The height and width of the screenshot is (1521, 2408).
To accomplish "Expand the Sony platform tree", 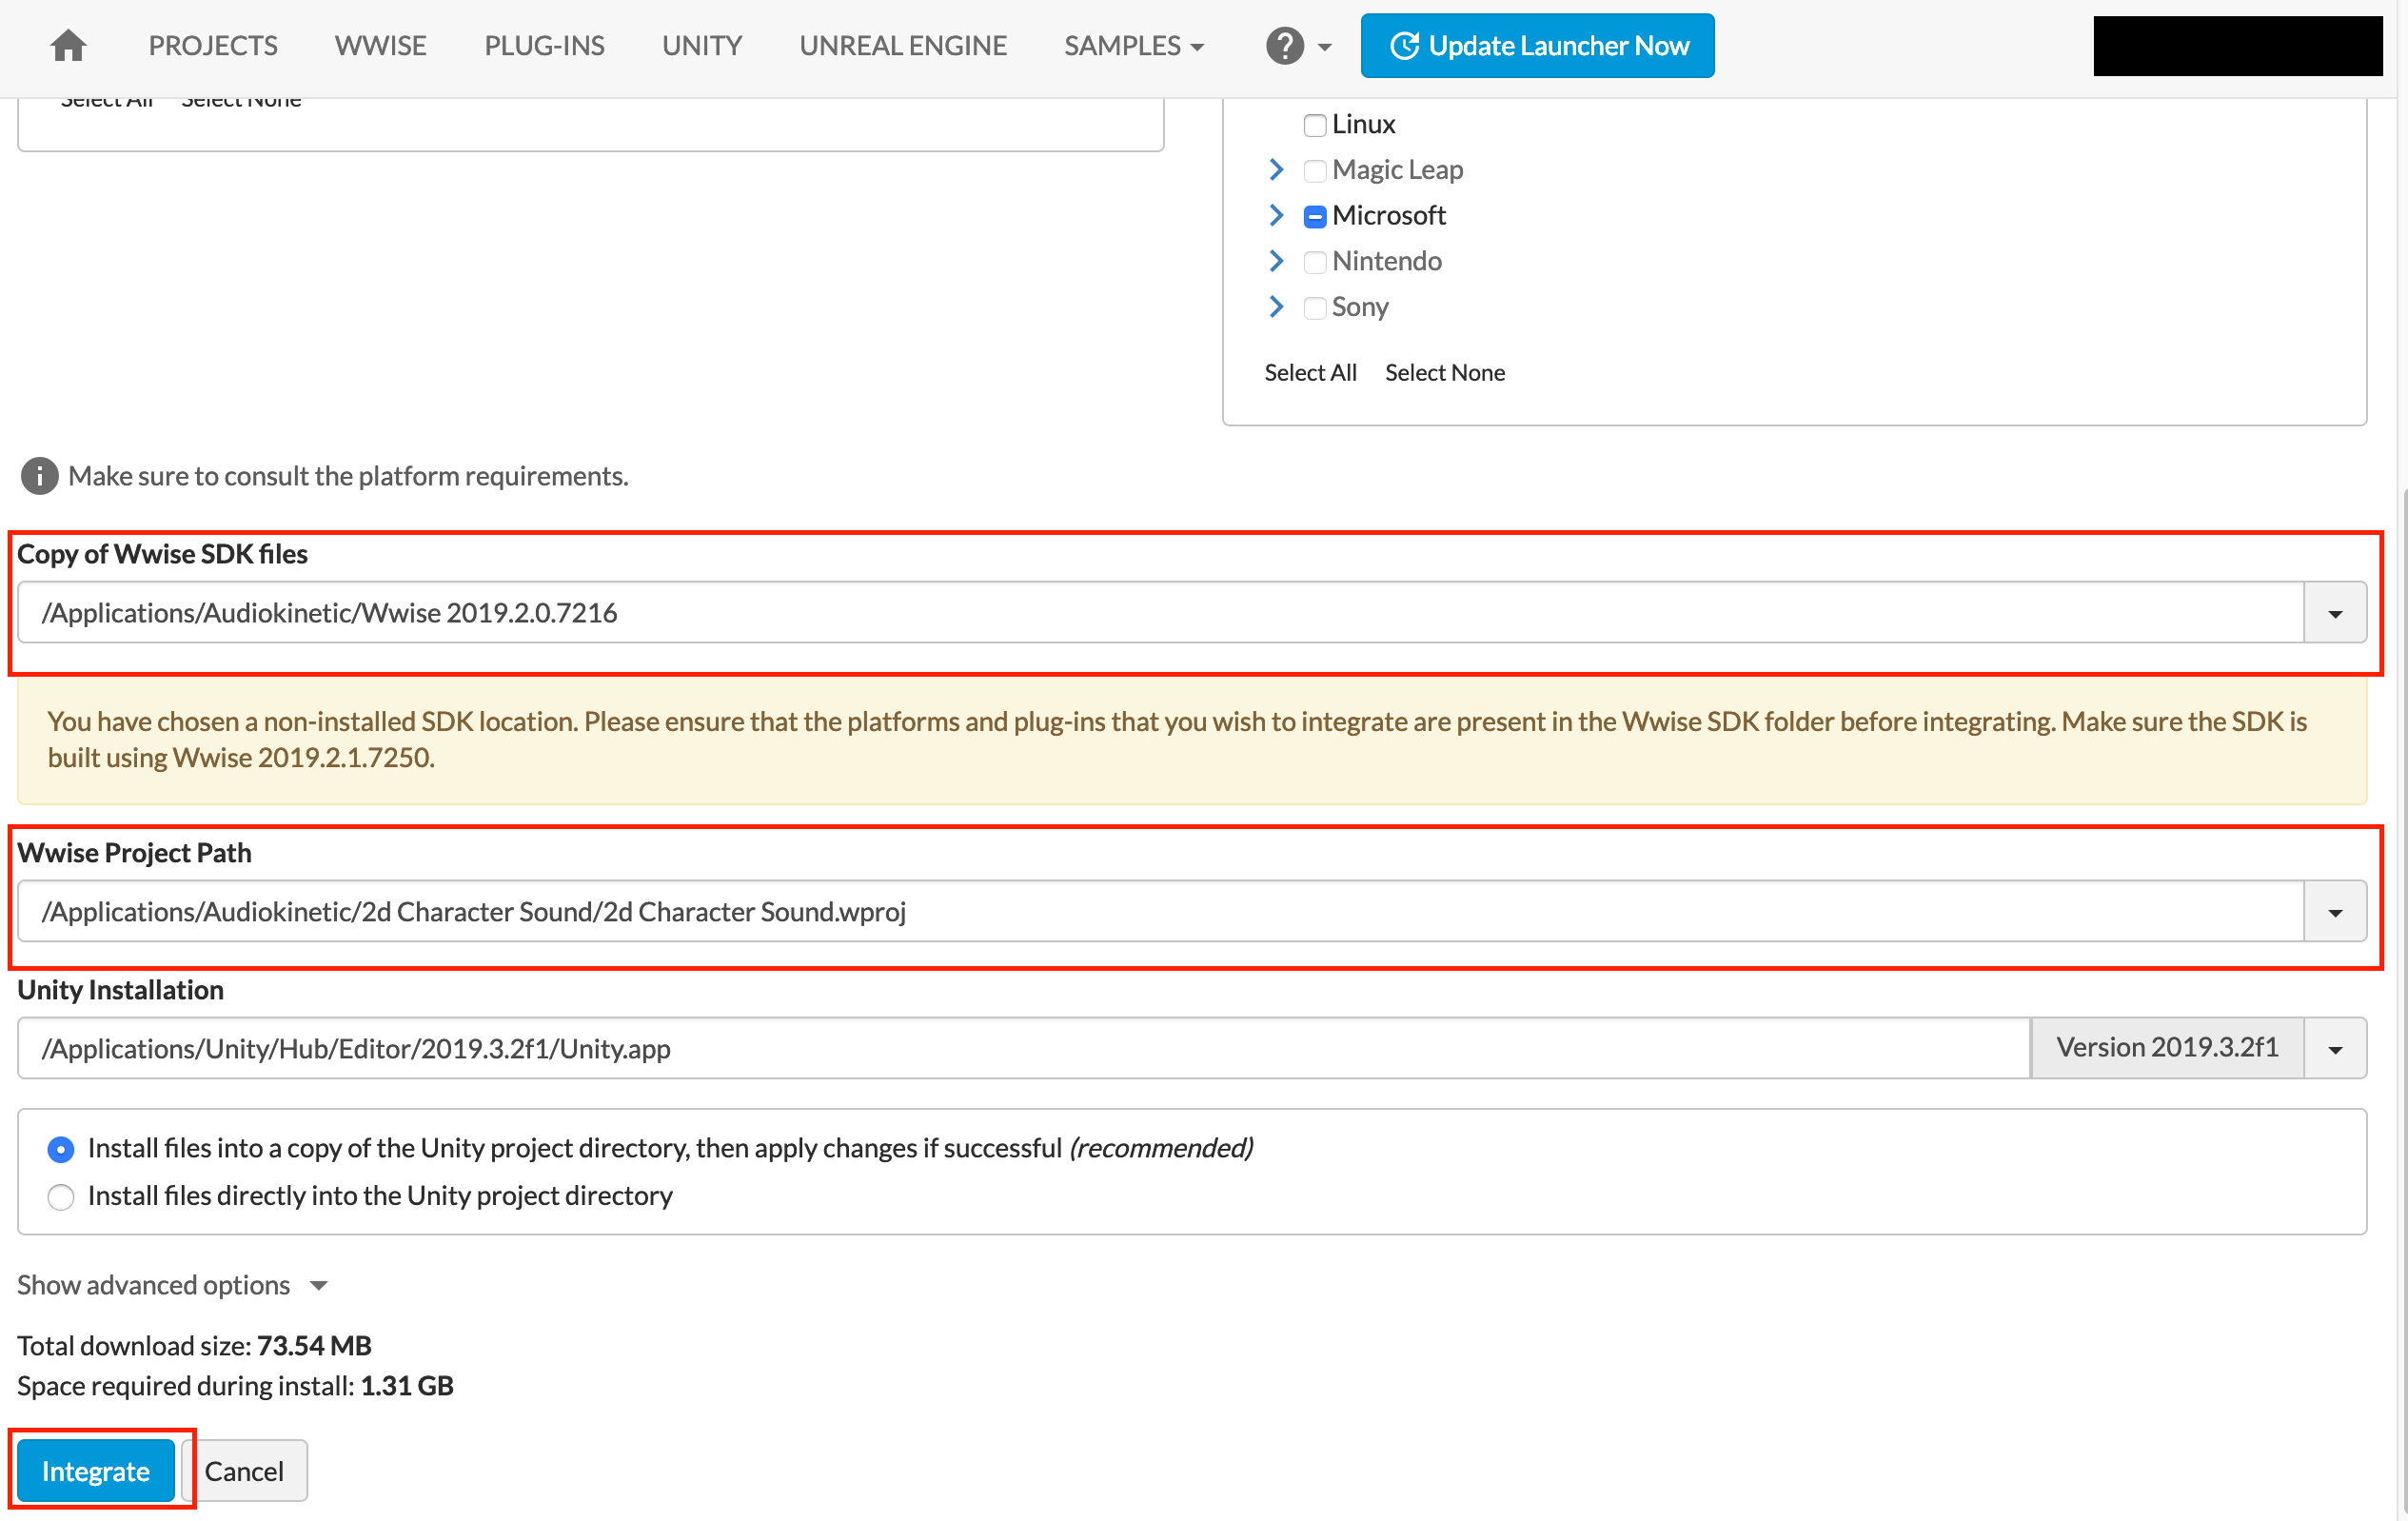I will click(1276, 307).
